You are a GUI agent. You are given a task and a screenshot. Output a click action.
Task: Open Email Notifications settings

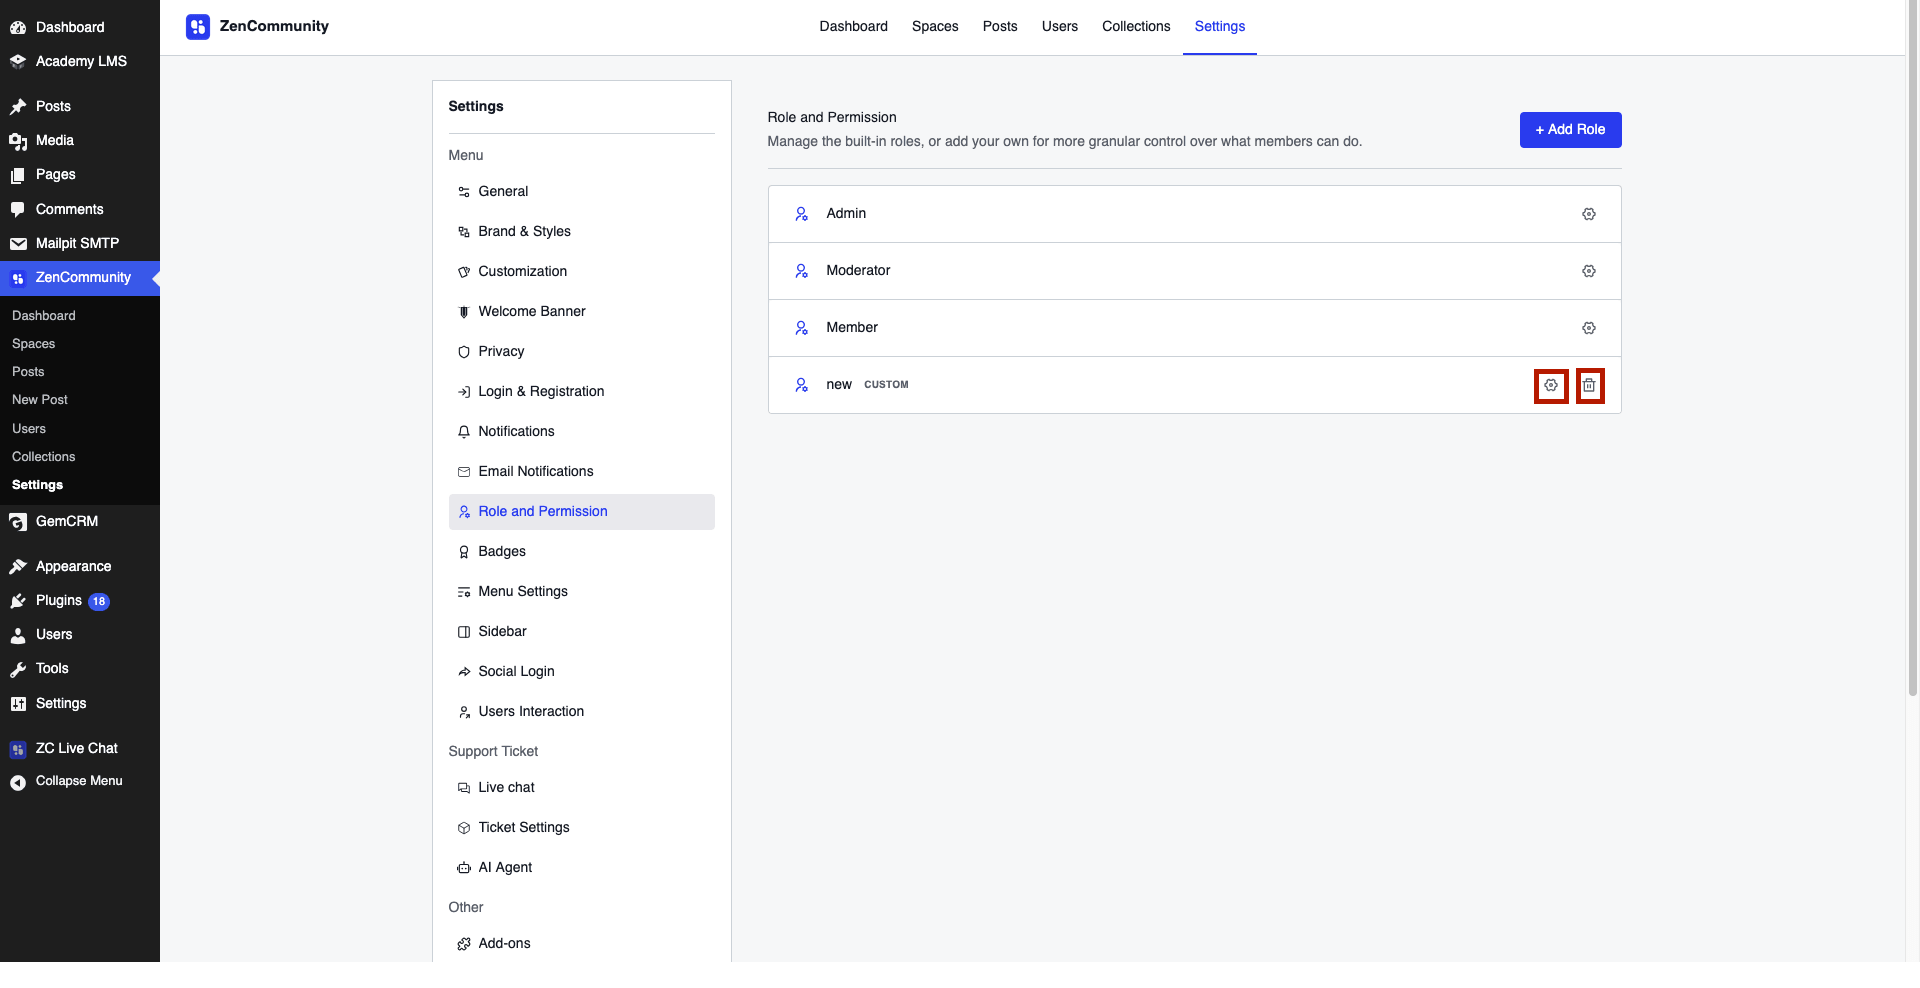click(582, 472)
